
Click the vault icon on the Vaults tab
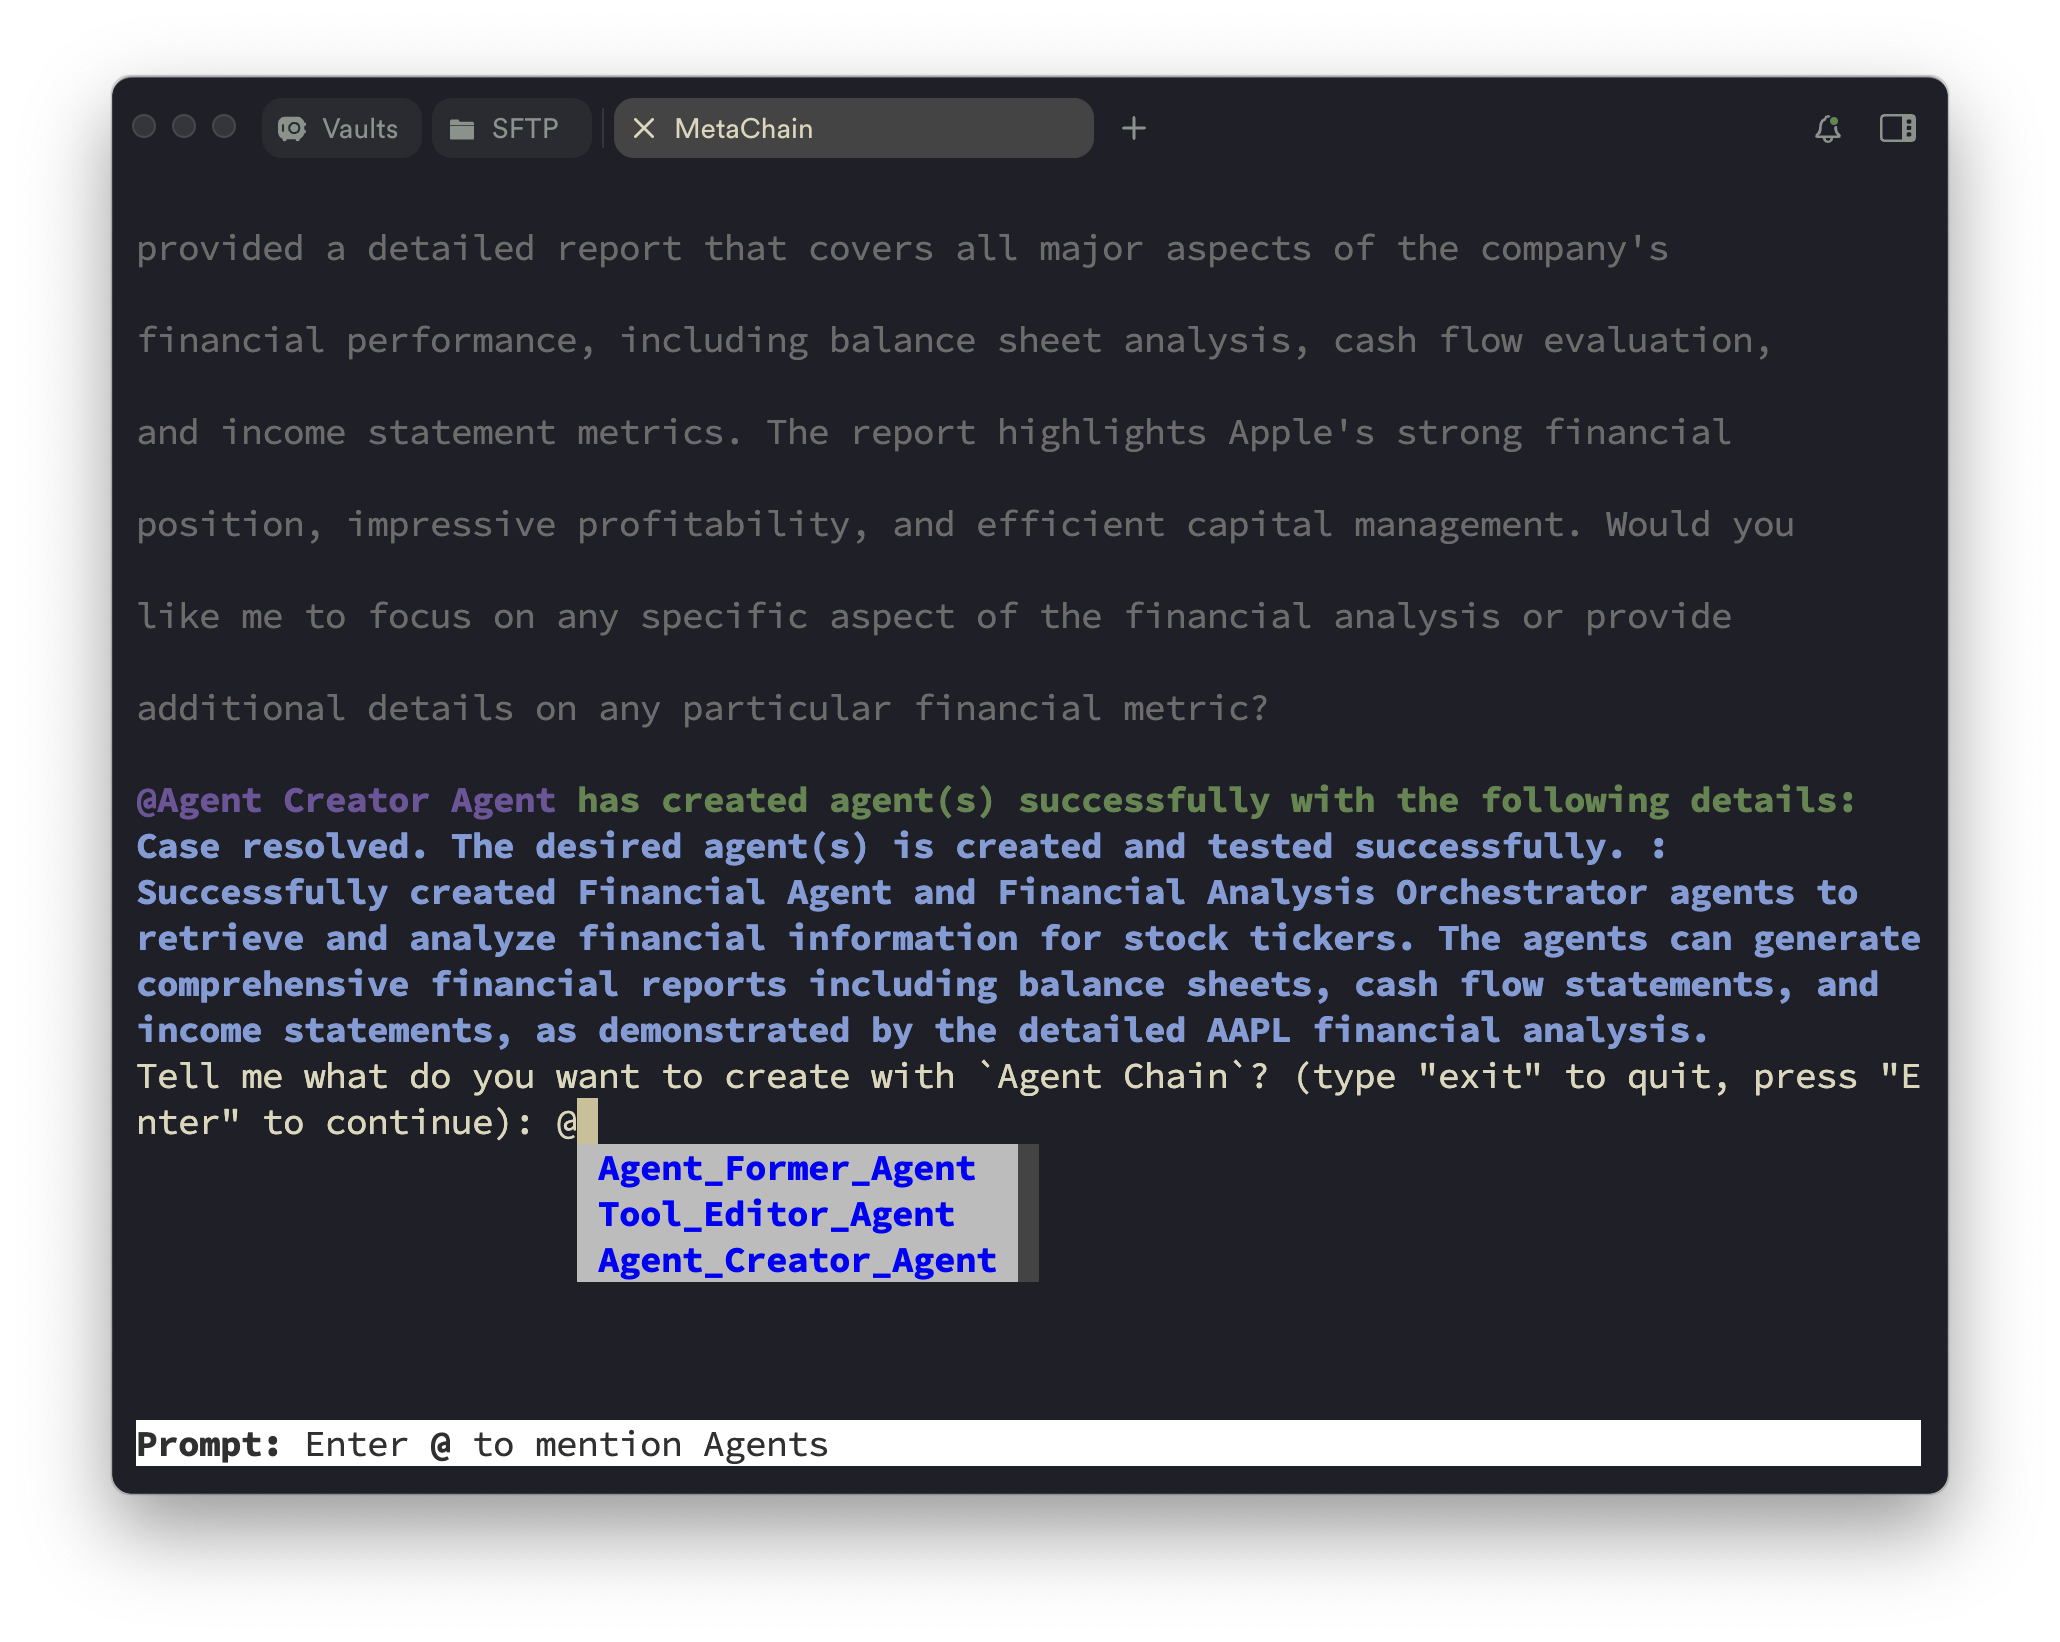click(291, 128)
